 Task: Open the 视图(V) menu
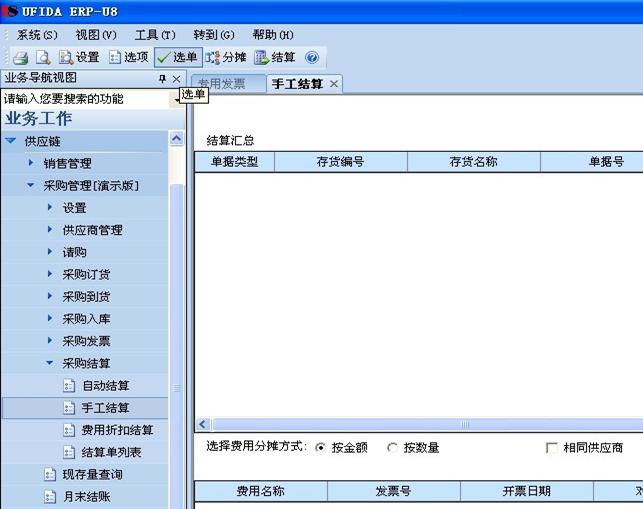pos(96,35)
